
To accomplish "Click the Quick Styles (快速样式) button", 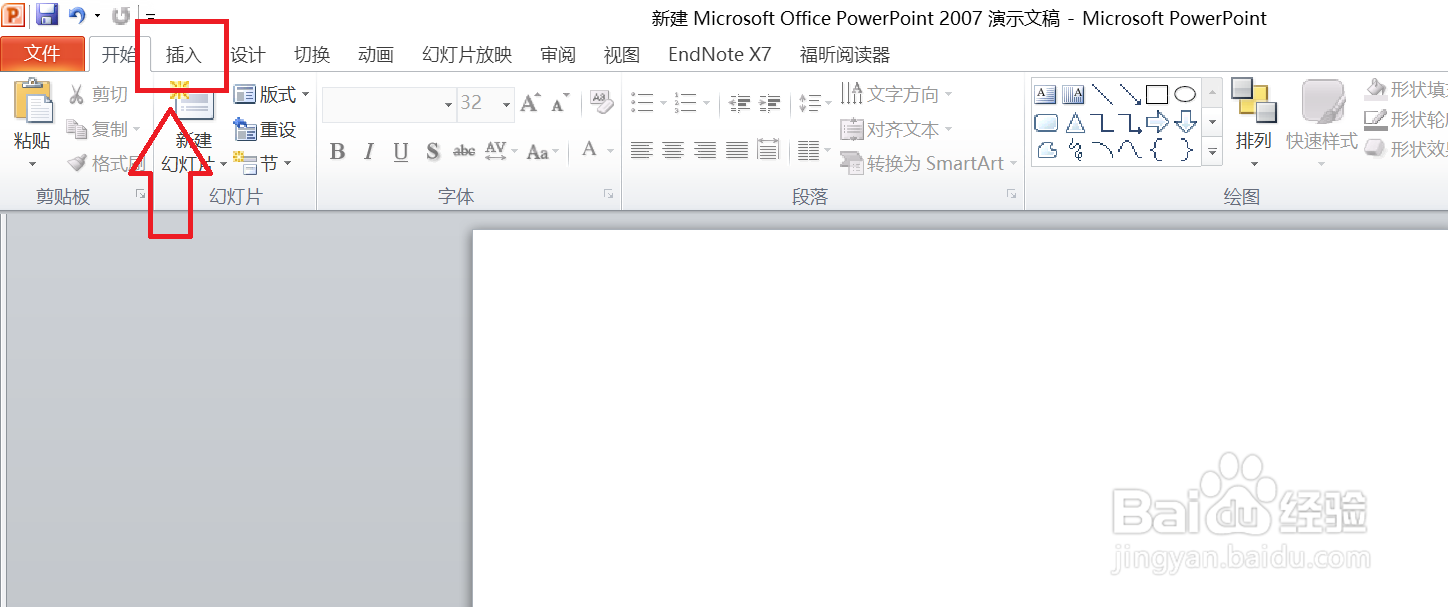I will pos(1322,123).
